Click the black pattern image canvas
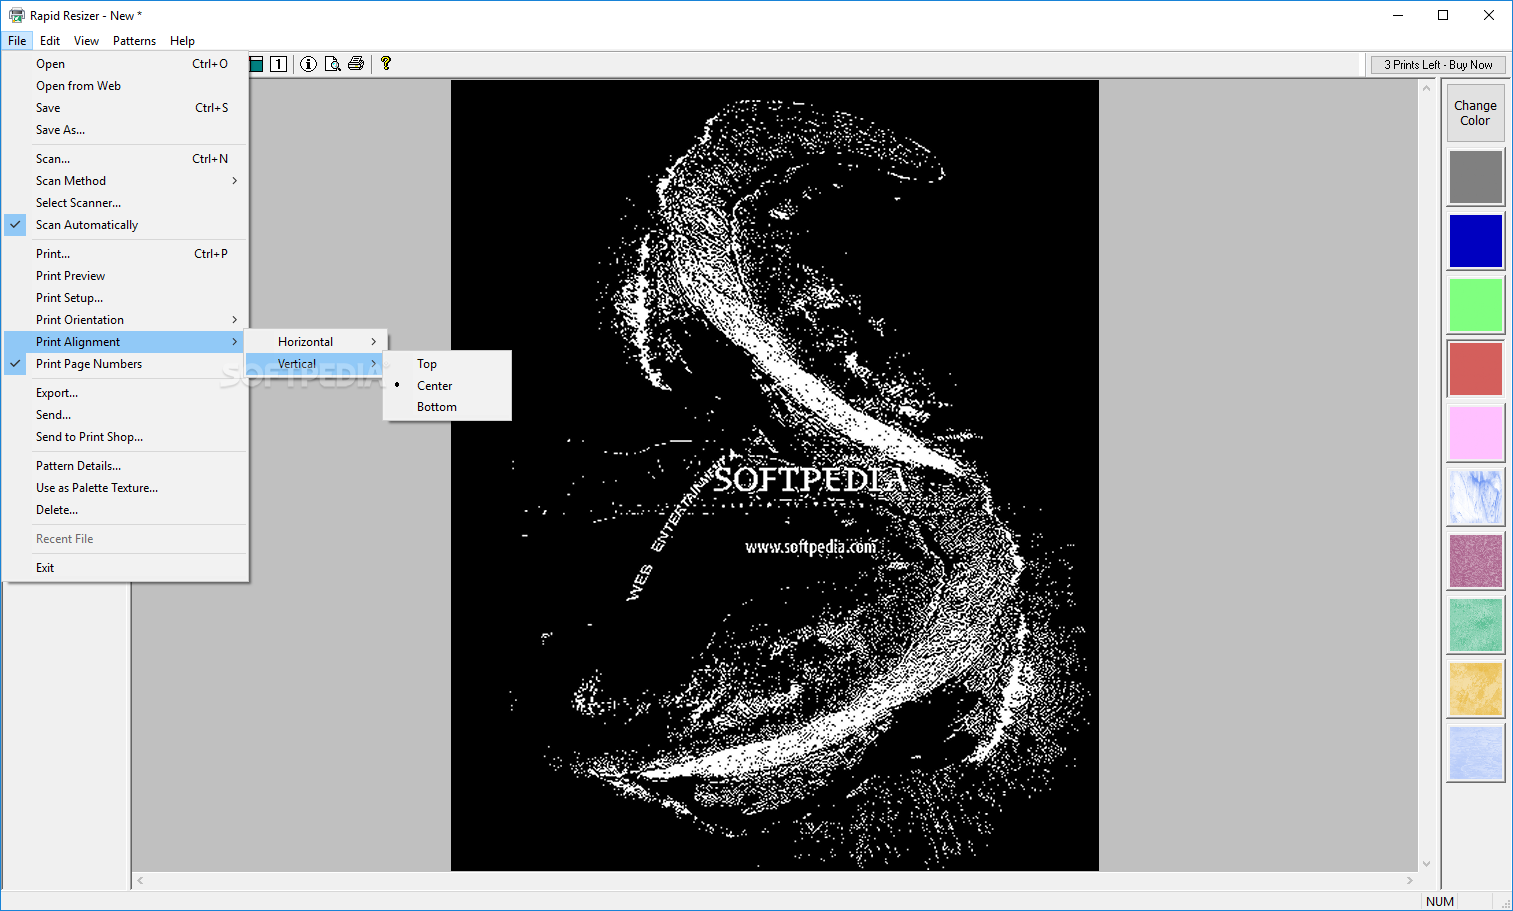Screen dimensions: 1513x911 coord(775,475)
